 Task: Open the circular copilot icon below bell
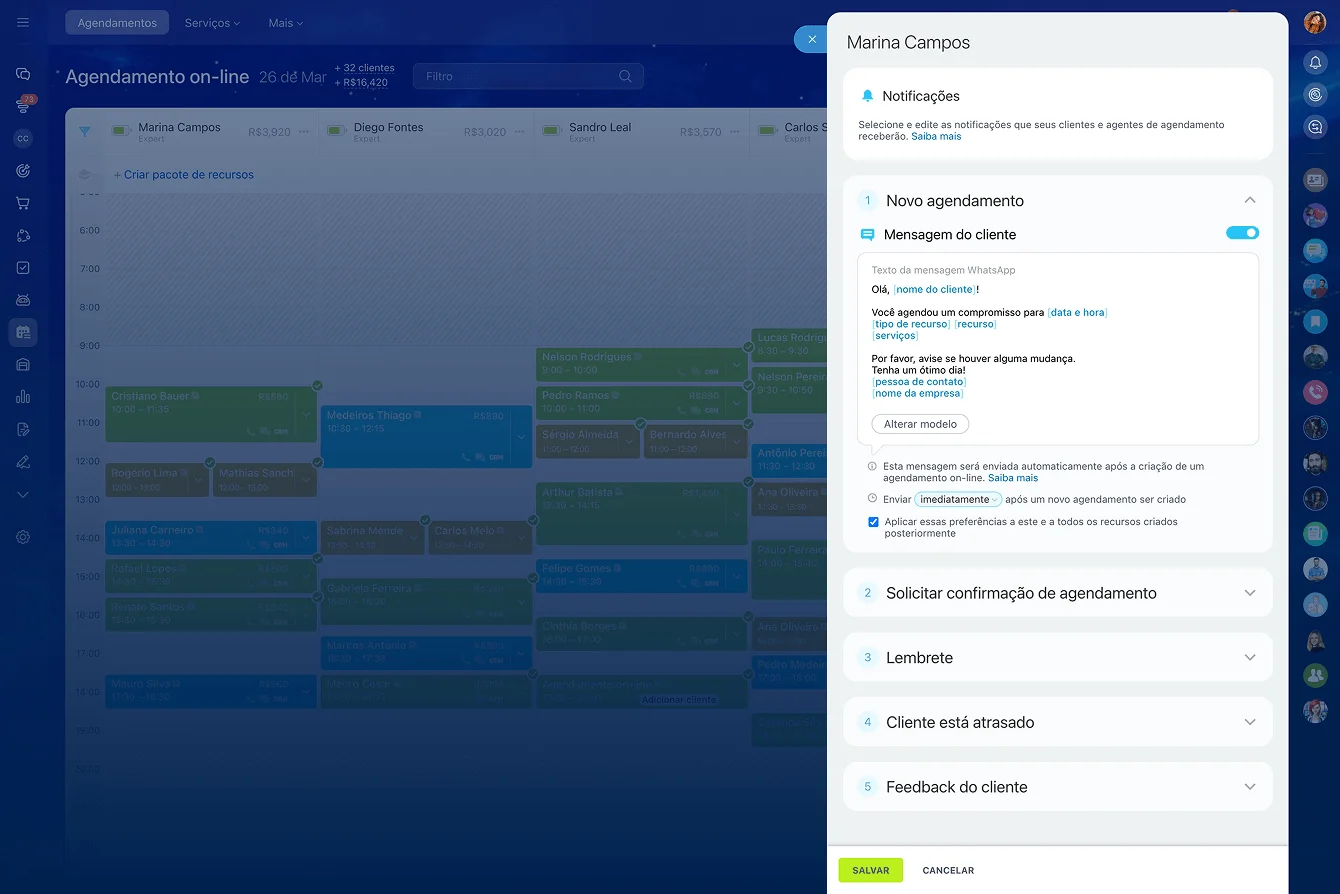(x=1315, y=94)
